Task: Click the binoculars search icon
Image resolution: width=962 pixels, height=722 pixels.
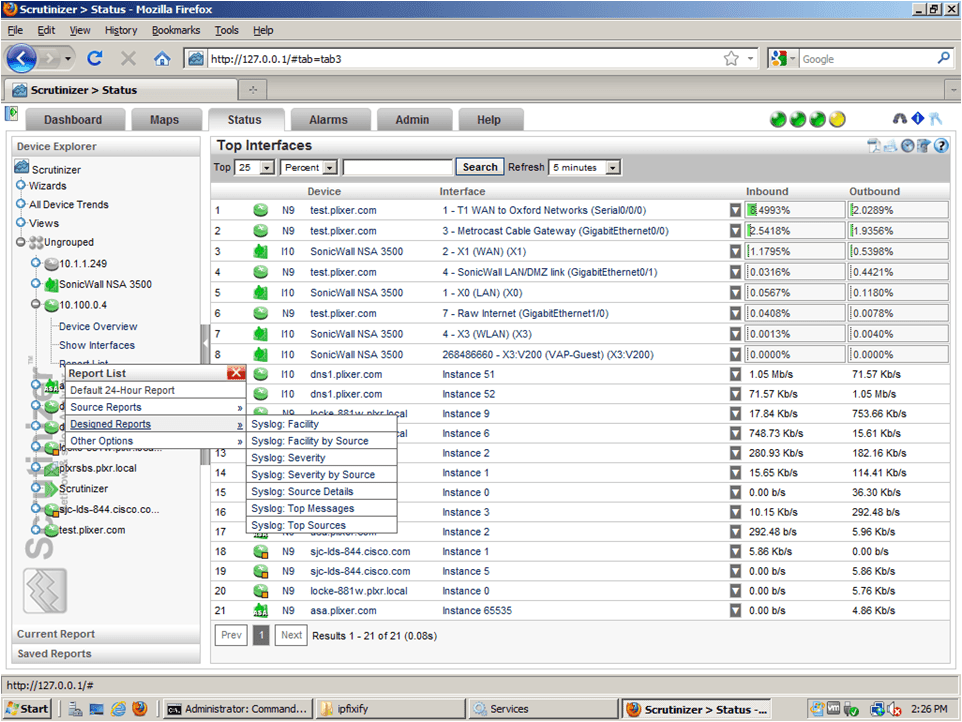Action: coord(899,119)
